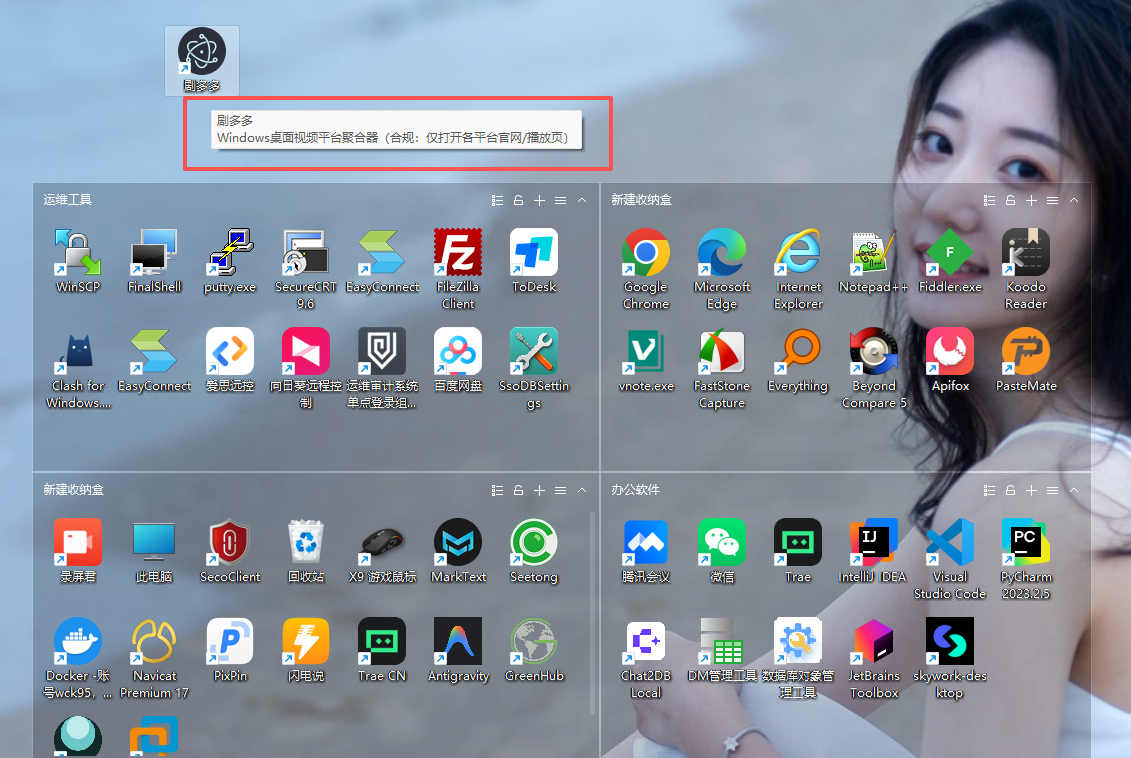Launch WinSCP from the 运维工具 box

(x=78, y=261)
